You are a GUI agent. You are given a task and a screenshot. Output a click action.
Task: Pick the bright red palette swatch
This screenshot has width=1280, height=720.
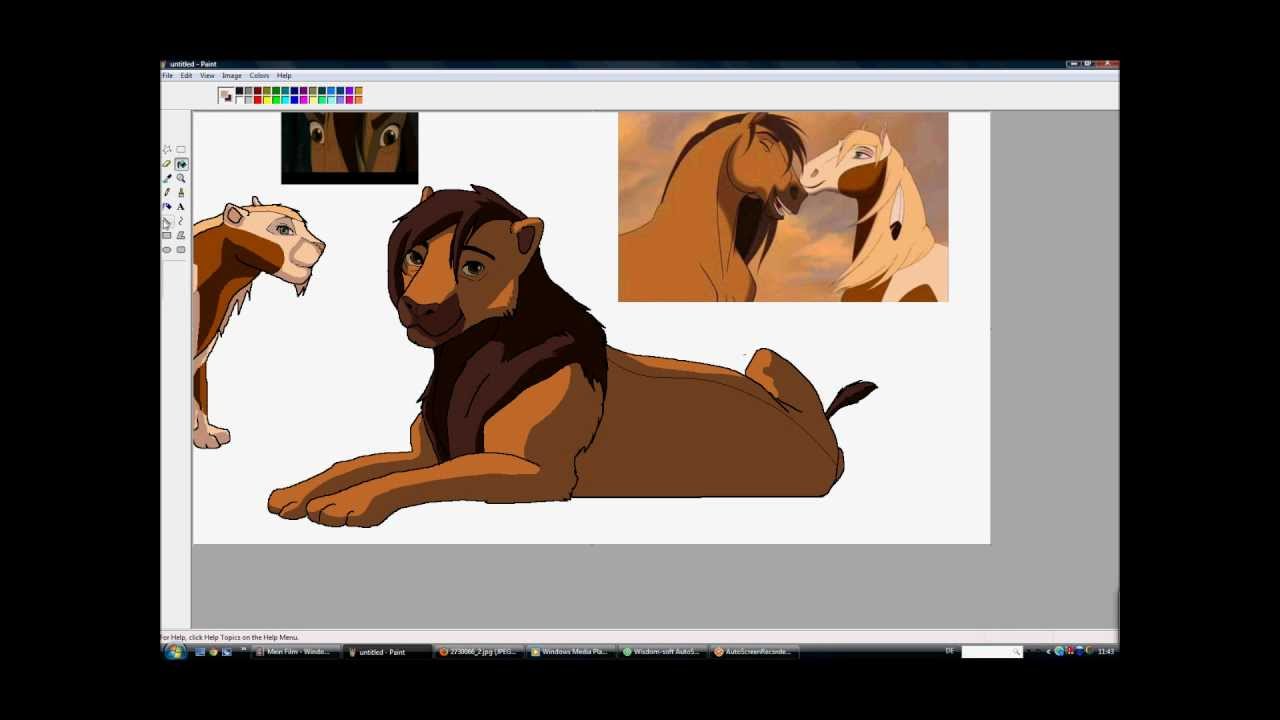click(x=258, y=100)
